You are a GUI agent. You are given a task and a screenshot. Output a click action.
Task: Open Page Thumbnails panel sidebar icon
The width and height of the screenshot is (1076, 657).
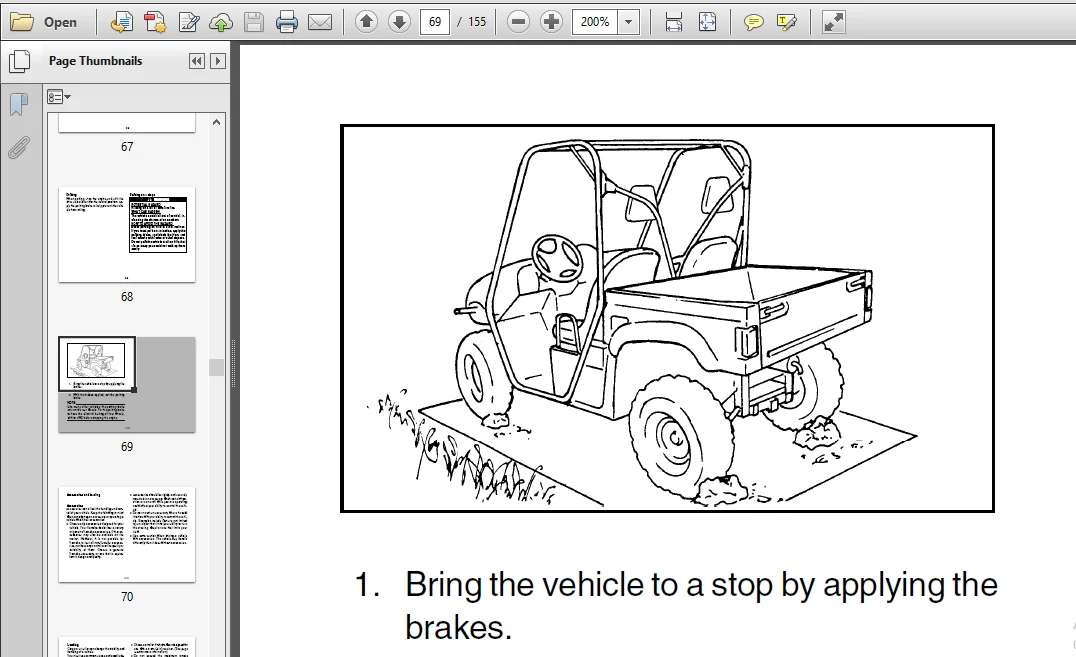(19, 62)
